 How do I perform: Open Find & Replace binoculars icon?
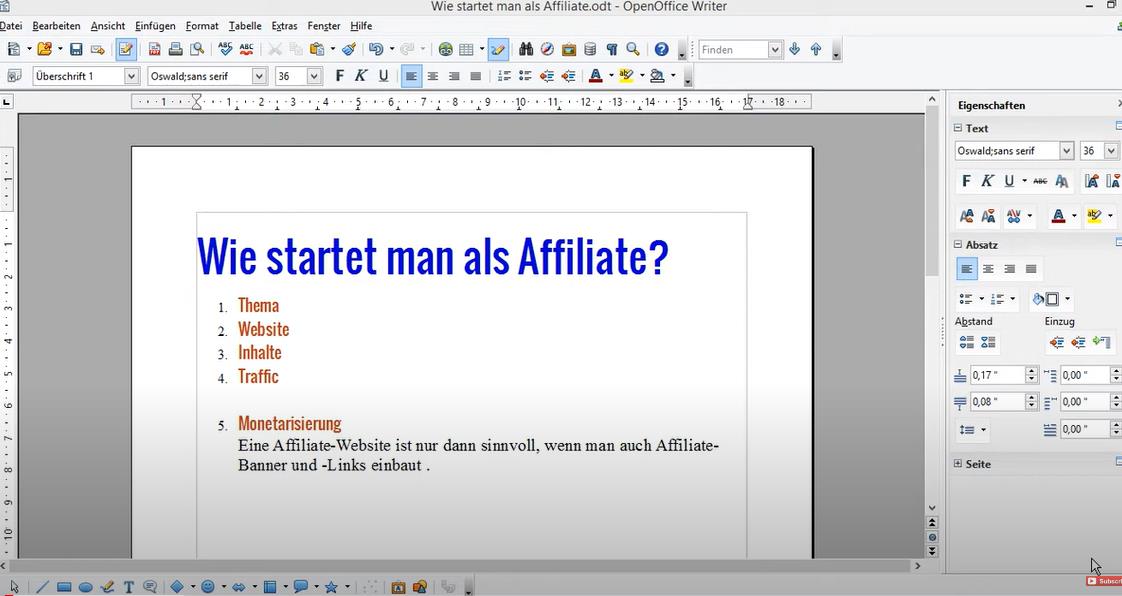(526, 49)
